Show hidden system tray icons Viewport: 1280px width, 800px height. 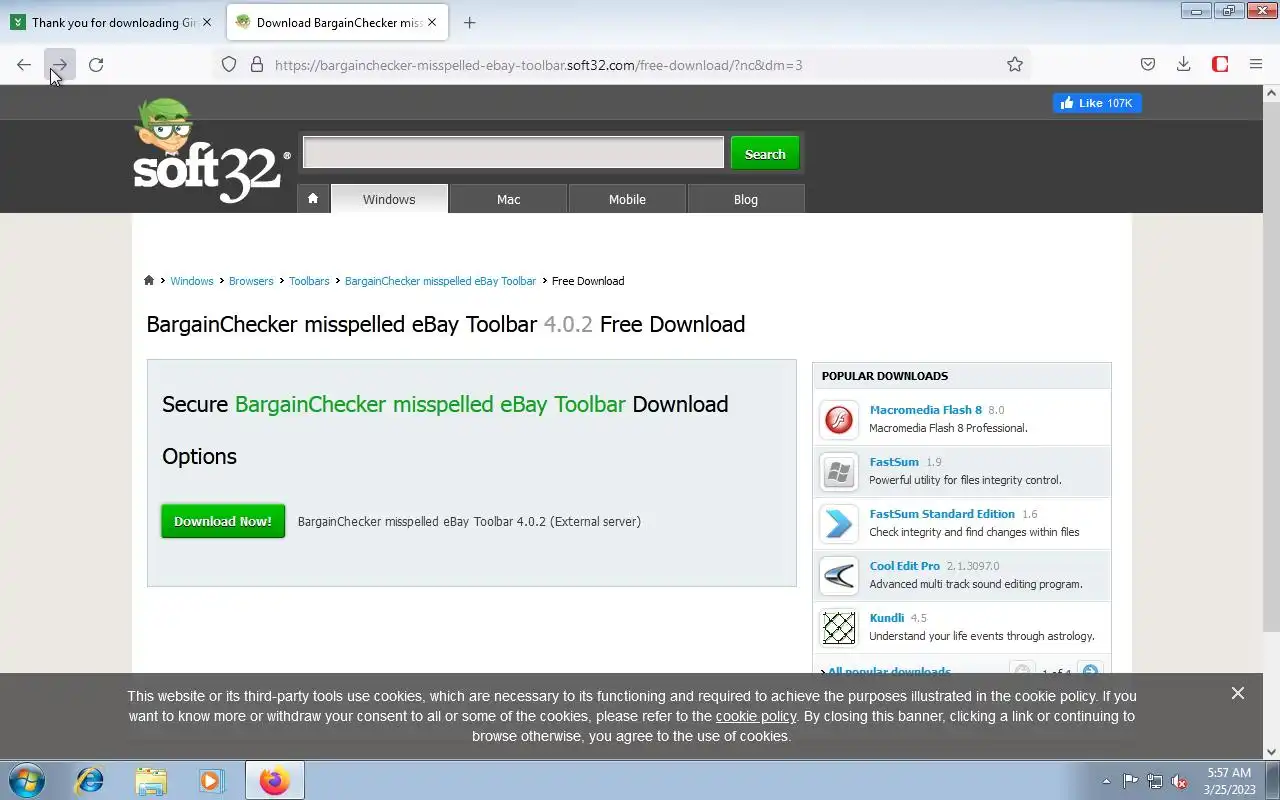[x=1106, y=781]
